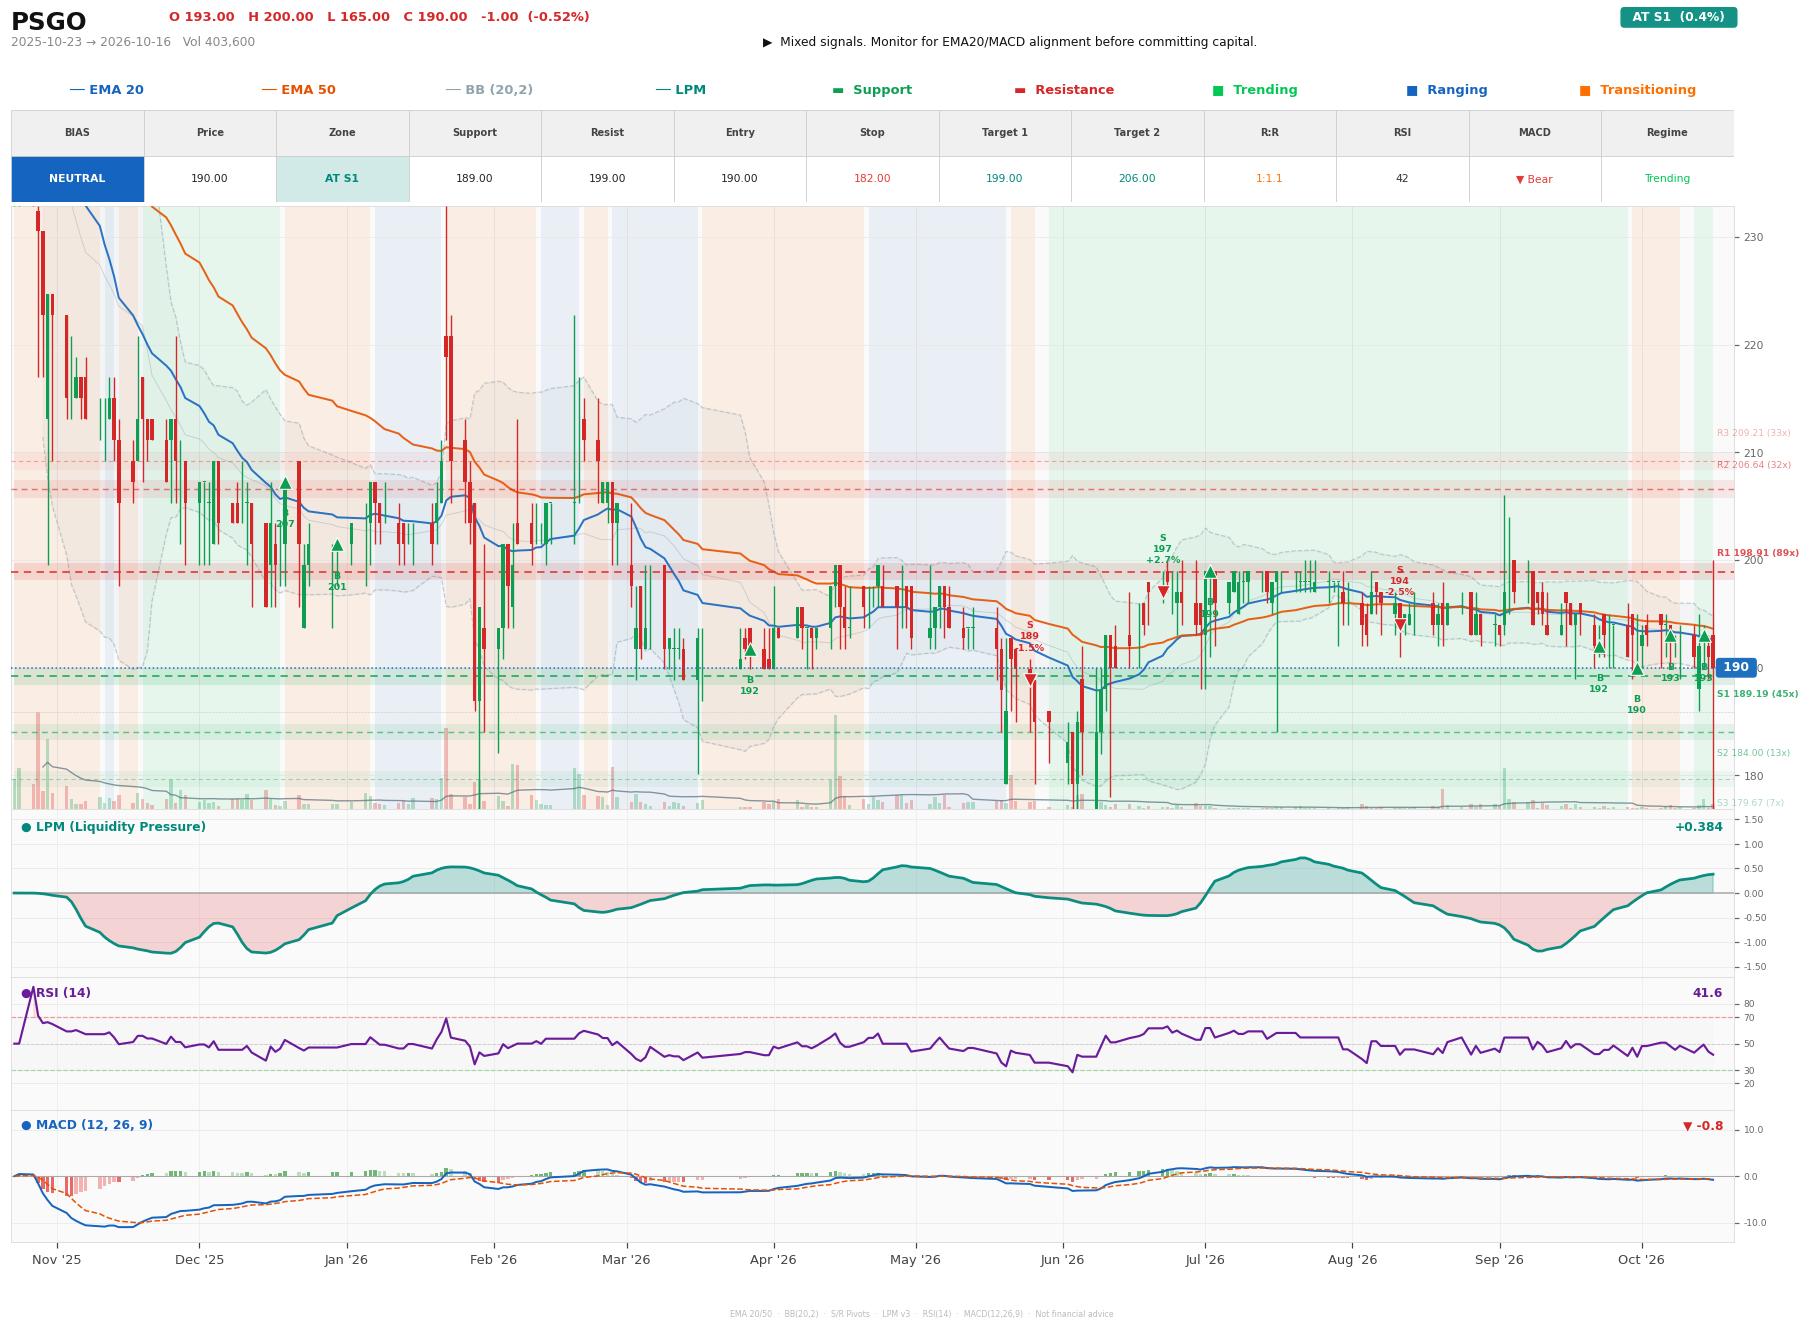This screenshot has height=1330, width=1810.
Task: Click the Resistance legend entry
Action: pyautogui.click(x=1064, y=90)
